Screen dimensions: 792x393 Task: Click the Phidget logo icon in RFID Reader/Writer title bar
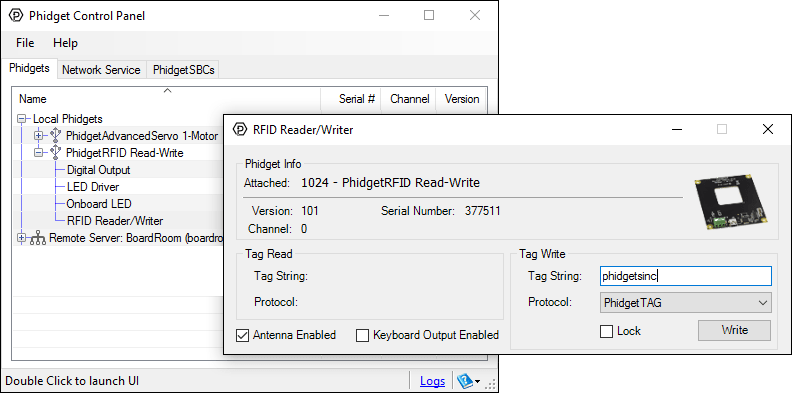[x=239, y=129]
